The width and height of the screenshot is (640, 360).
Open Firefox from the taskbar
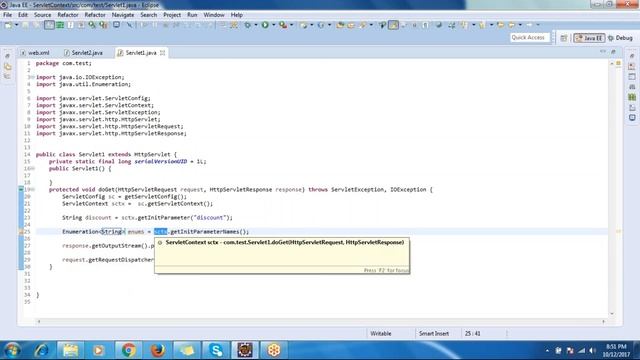pyautogui.click(x=158, y=350)
